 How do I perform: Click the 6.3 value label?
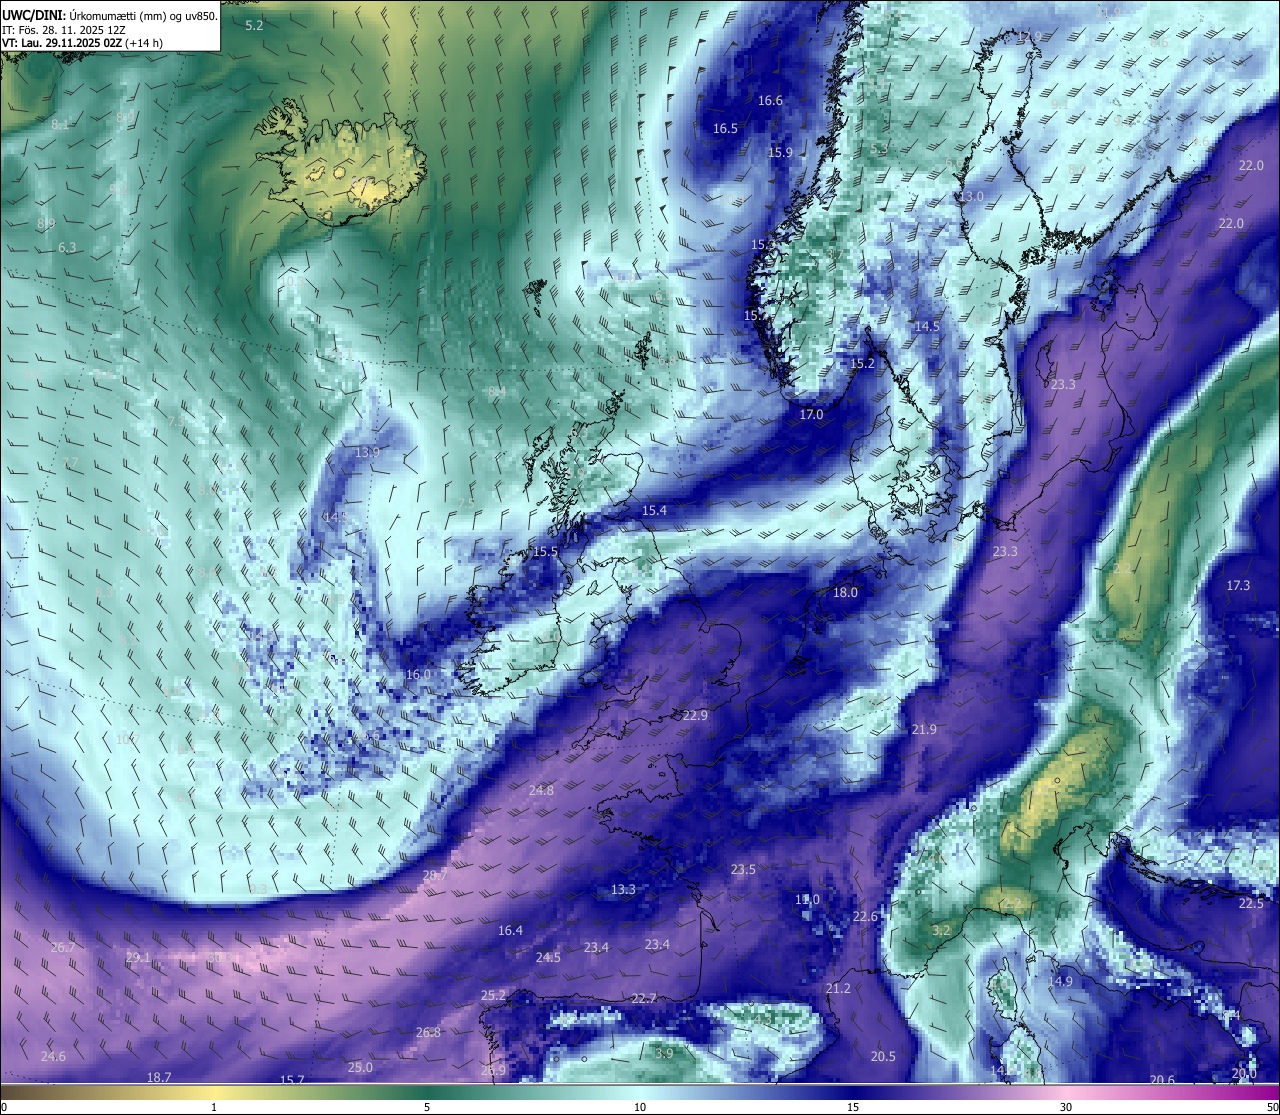coord(67,247)
